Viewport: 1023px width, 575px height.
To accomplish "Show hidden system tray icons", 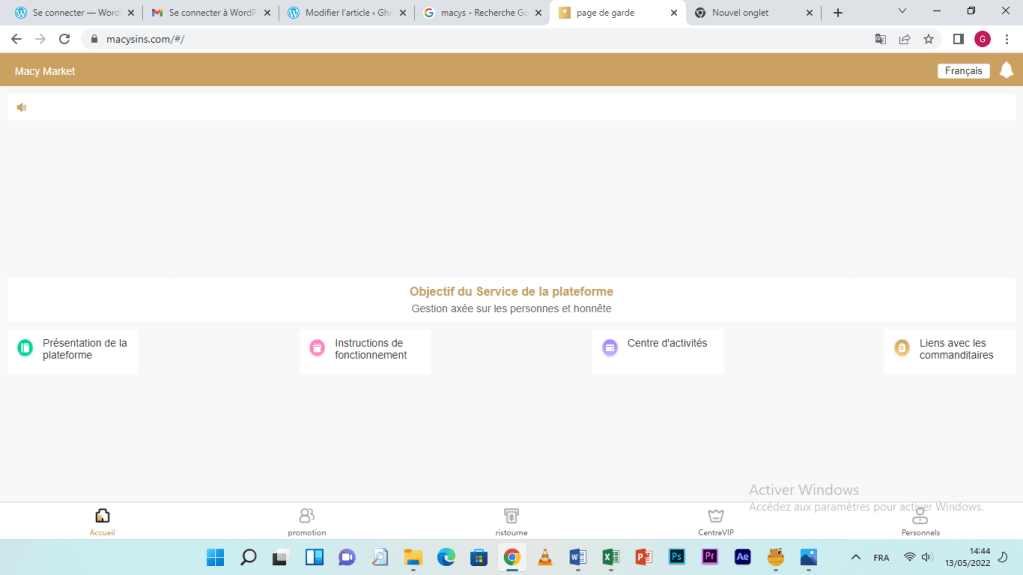I will click(x=855, y=557).
